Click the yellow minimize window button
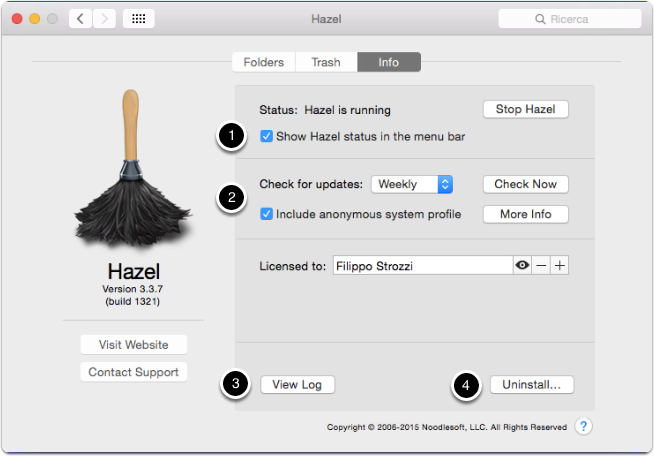 point(35,19)
